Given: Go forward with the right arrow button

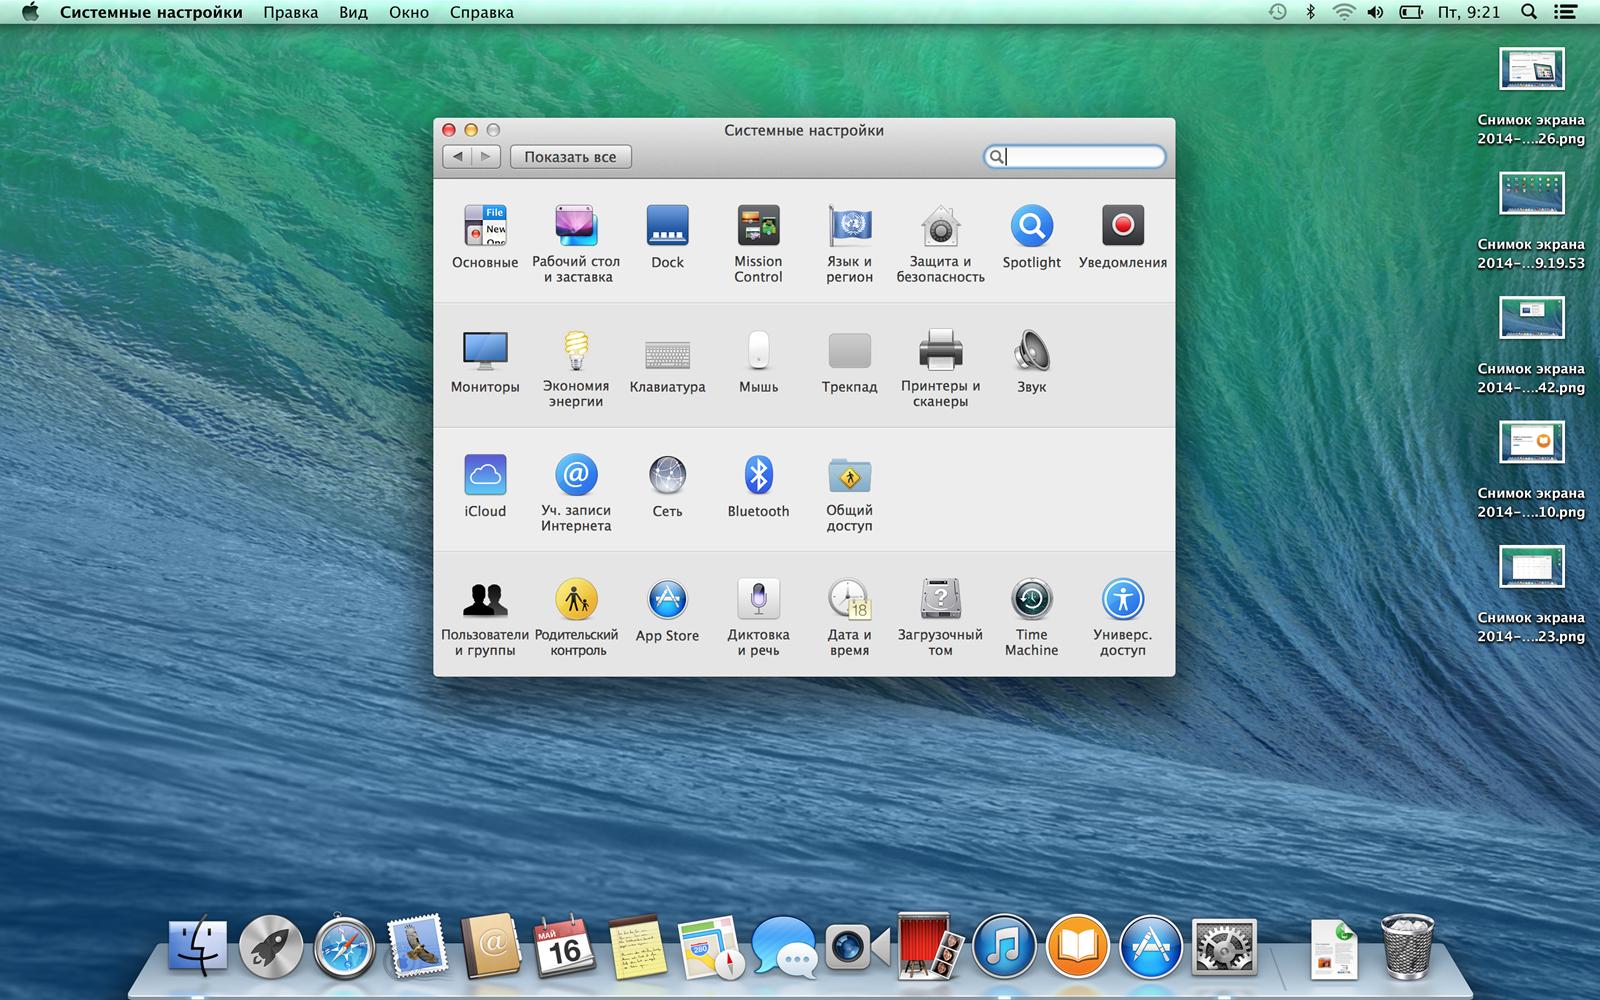Looking at the screenshot, I should point(486,157).
